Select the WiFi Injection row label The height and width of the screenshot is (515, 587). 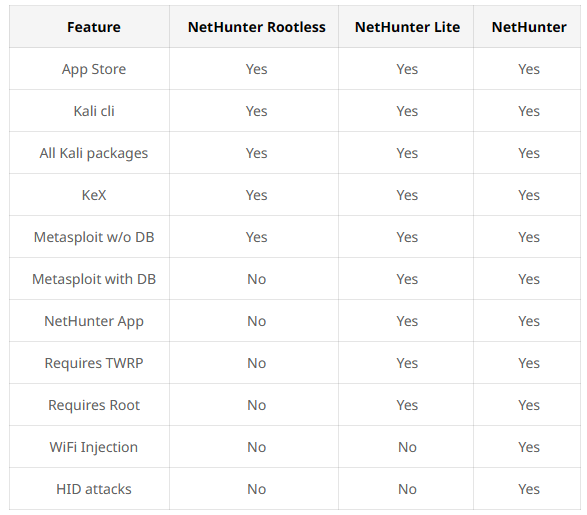point(94,447)
